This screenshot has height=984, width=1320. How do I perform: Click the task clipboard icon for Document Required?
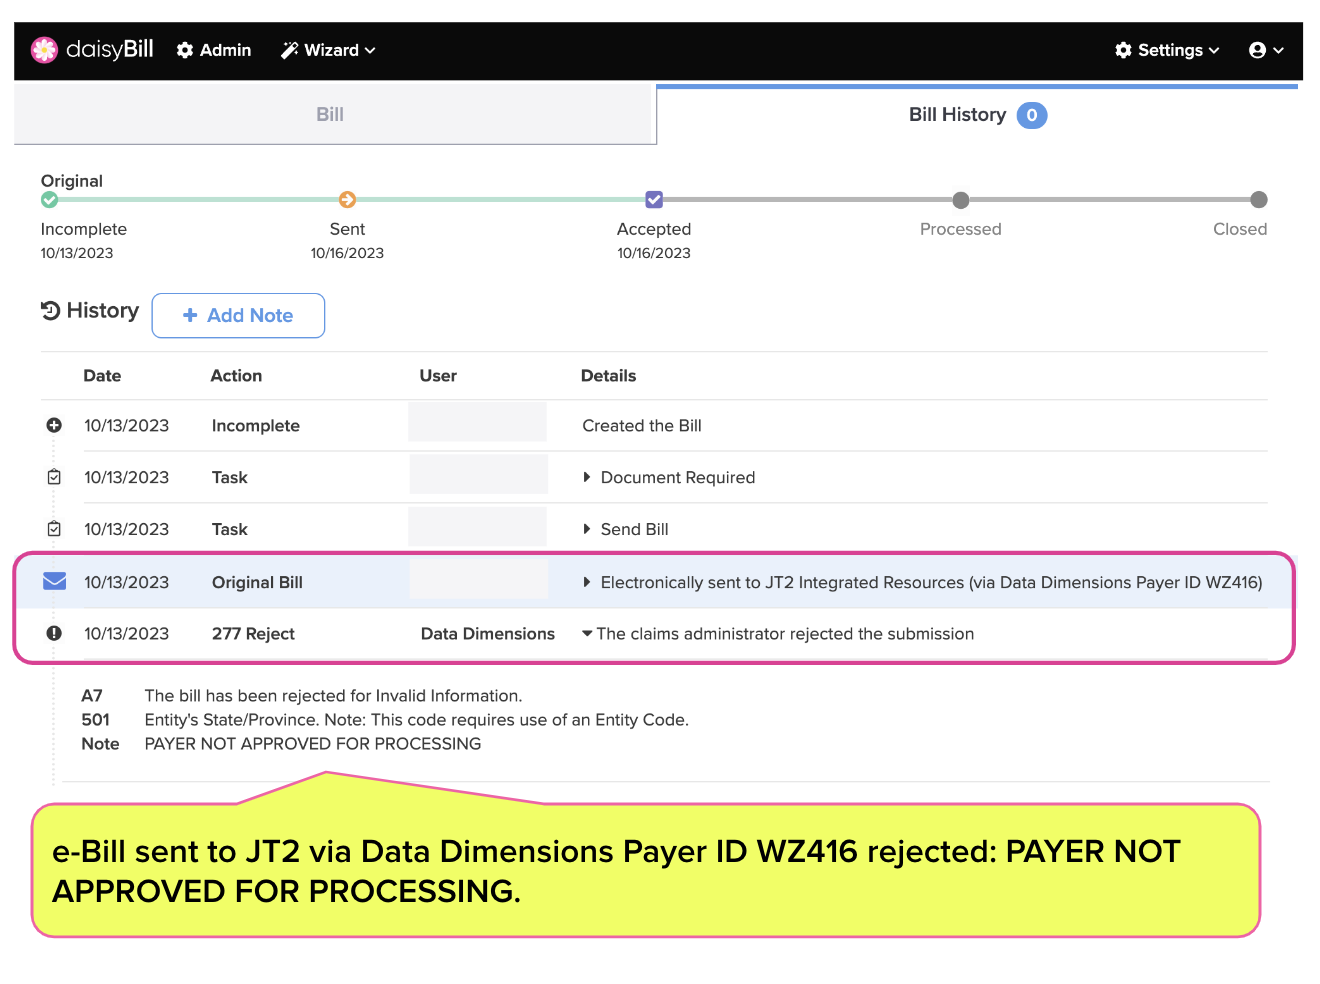54,477
